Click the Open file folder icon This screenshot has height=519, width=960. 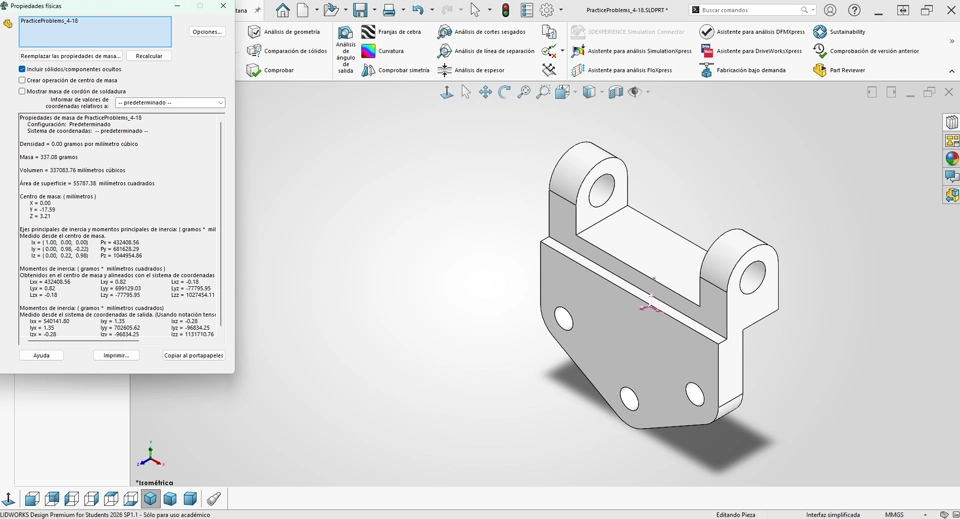(x=331, y=10)
